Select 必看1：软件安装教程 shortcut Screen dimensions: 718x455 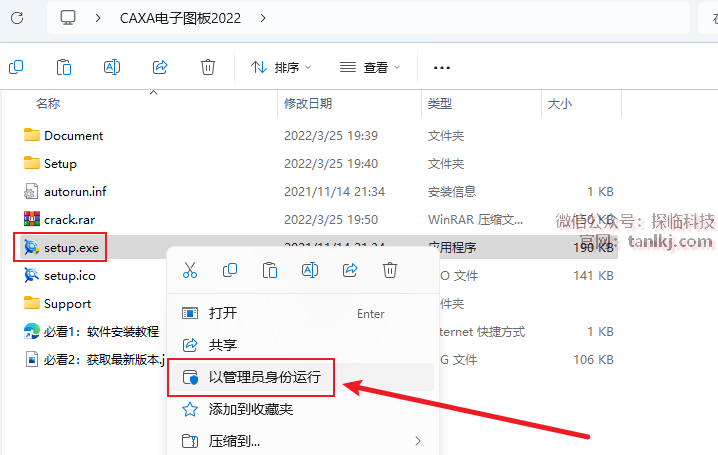click(101, 332)
